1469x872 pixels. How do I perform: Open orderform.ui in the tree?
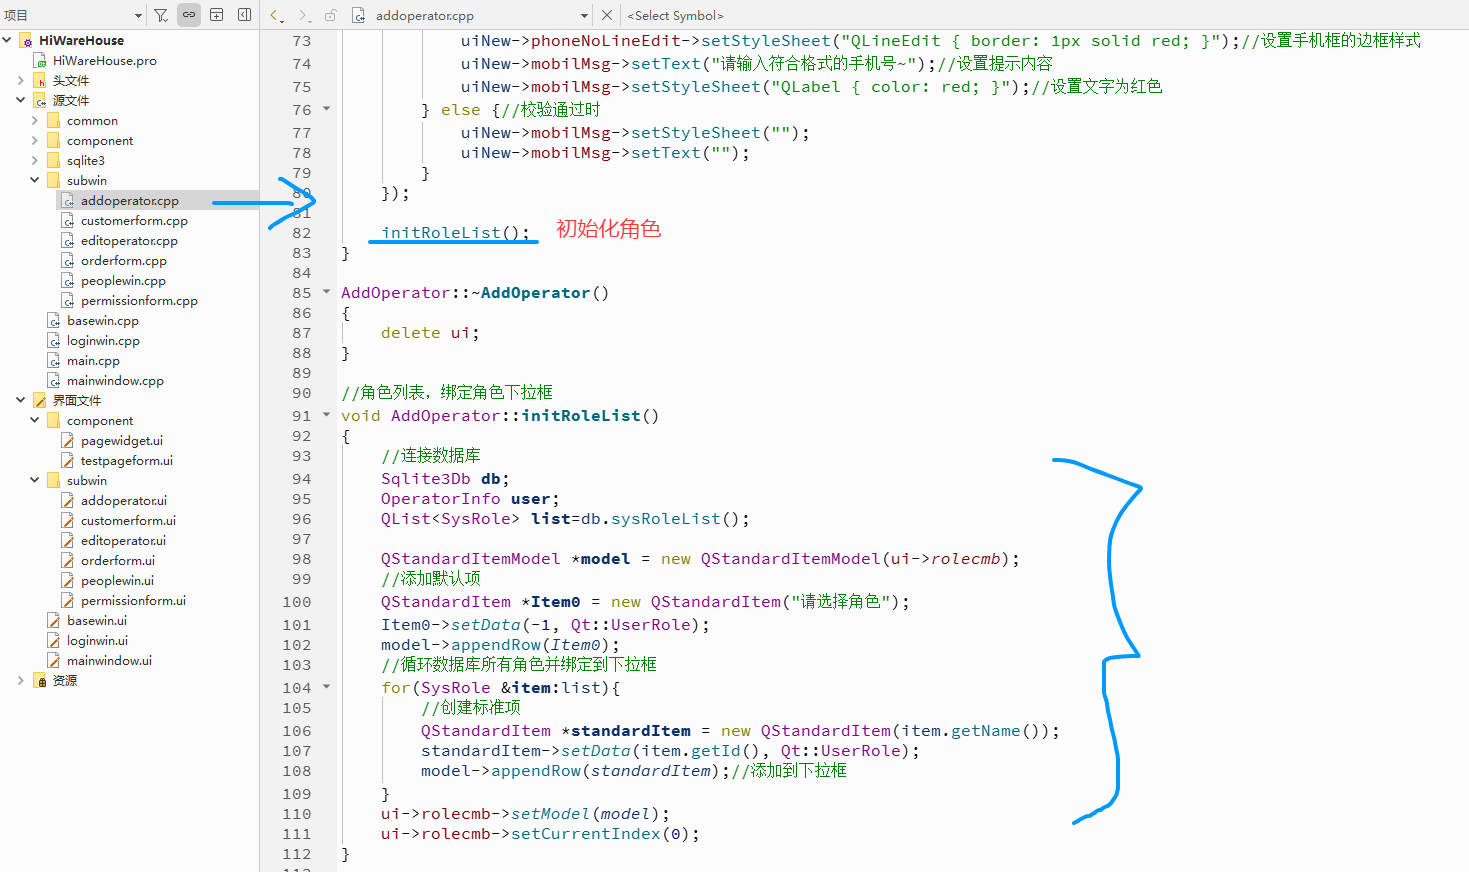click(x=118, y=560)
